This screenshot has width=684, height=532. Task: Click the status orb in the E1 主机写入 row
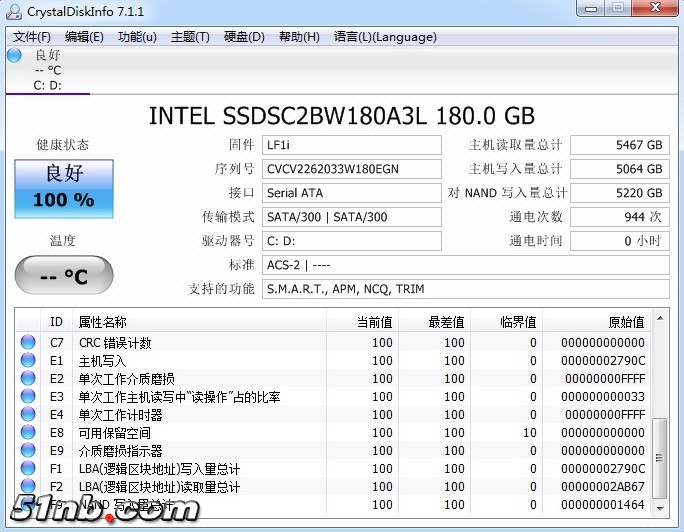(x=28, y=361)
